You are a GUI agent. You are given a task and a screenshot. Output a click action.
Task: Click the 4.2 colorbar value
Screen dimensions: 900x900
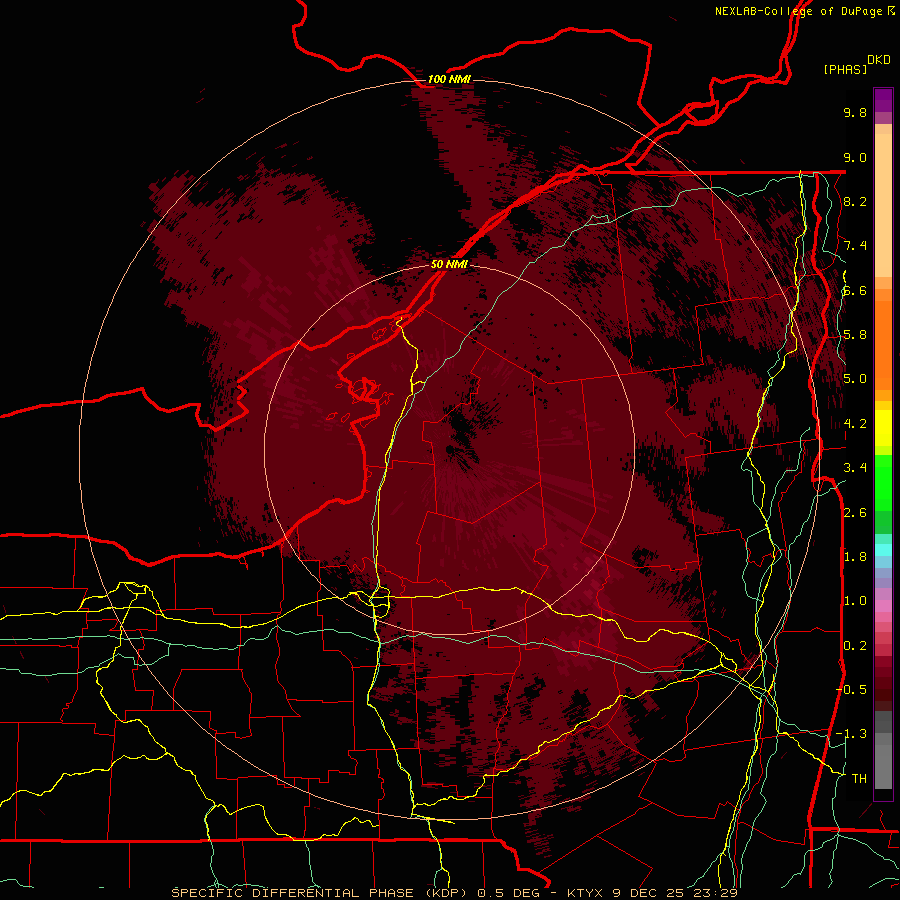(855, 424)
